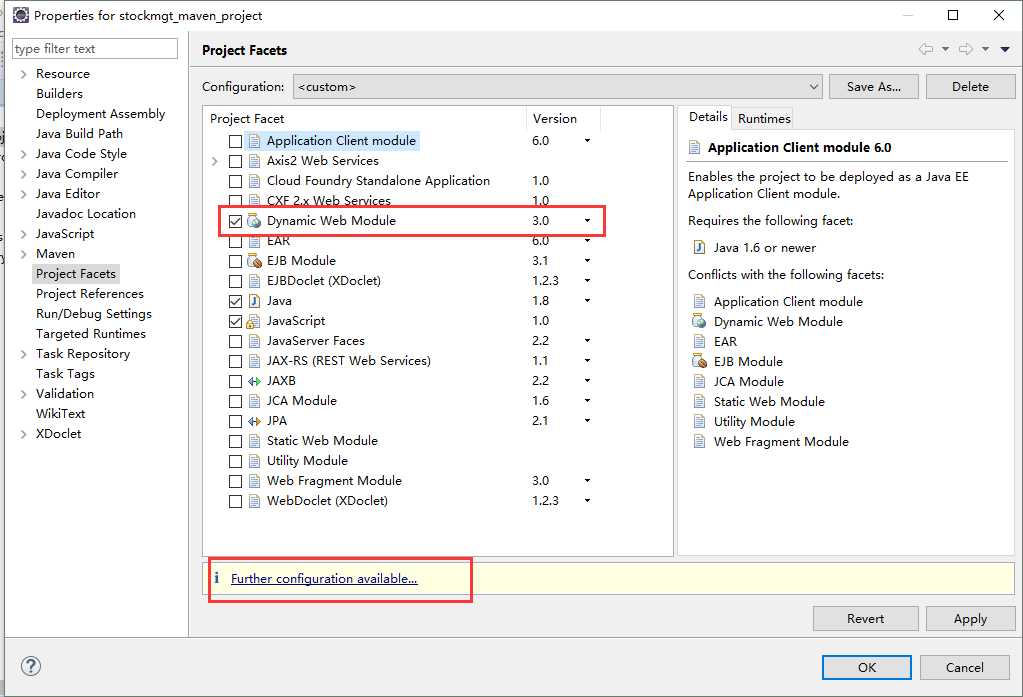Click the help question mark icon
This screenshot has width=1023, height=697.
(30, 666)
